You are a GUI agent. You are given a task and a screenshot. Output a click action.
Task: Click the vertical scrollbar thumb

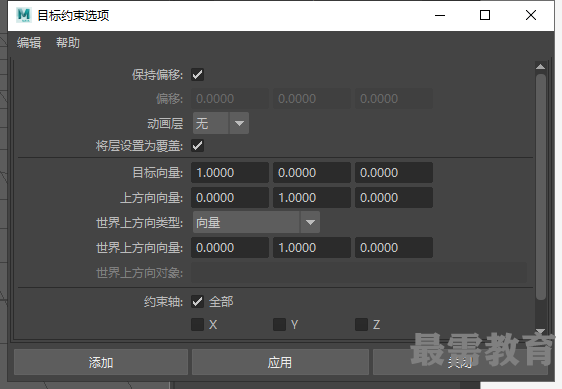tap(540, 186)
